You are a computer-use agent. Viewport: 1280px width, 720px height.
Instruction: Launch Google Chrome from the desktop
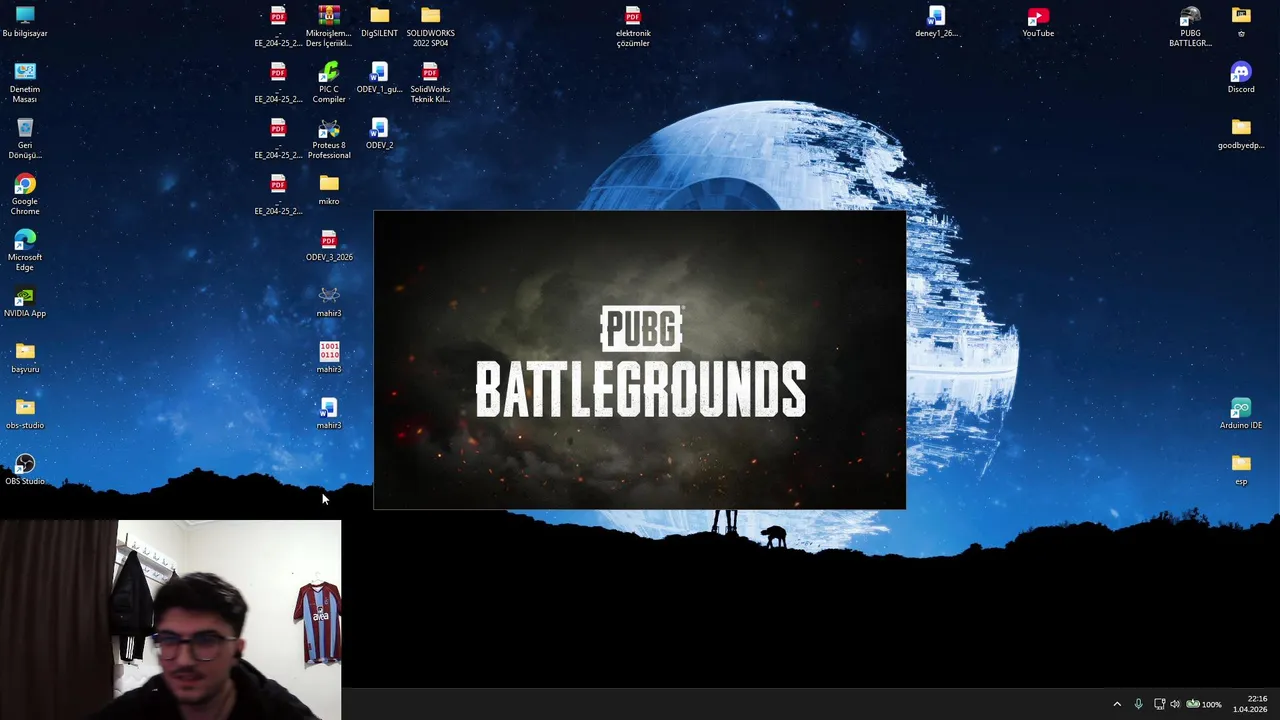pos(25,194)
